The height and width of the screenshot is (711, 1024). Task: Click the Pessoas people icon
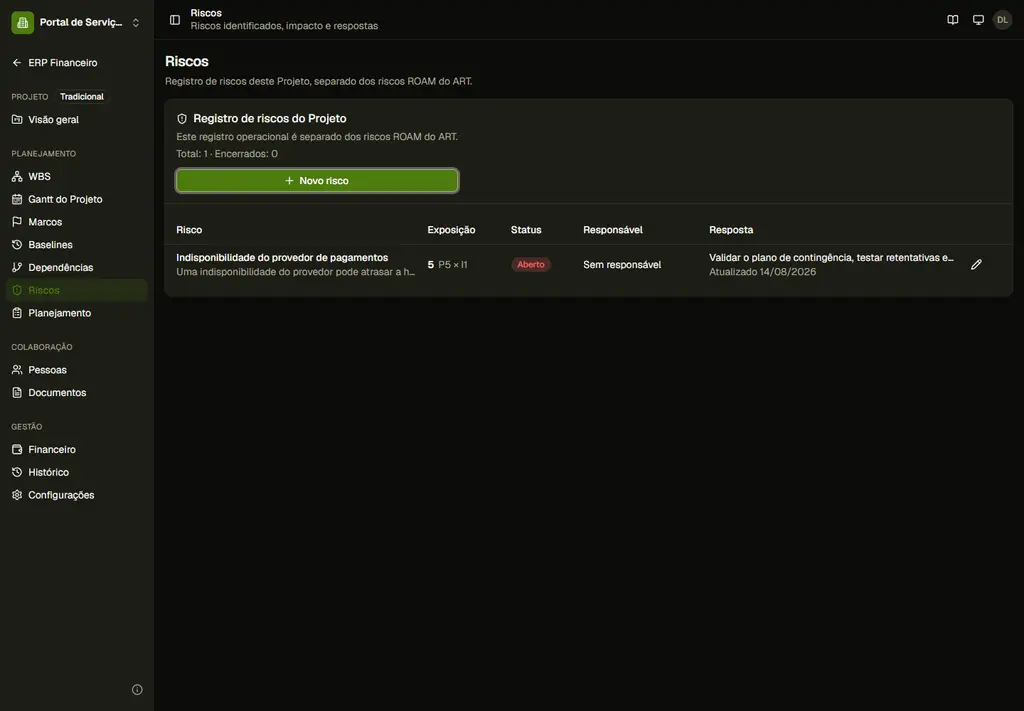17,370
